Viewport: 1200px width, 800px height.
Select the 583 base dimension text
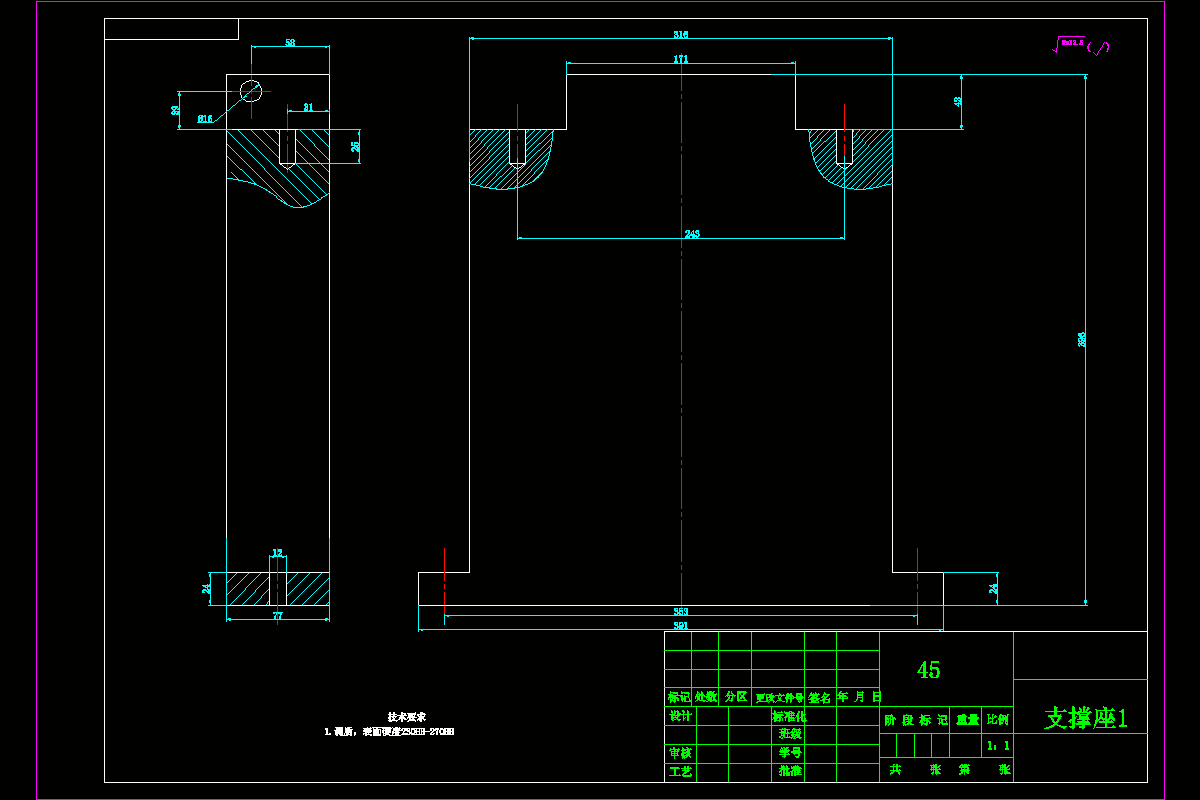pos(681,611)
